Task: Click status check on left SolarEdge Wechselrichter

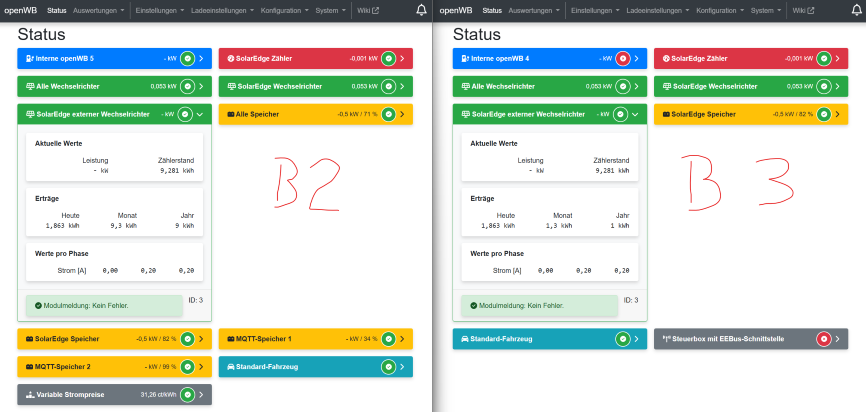Action: point(389,87)
